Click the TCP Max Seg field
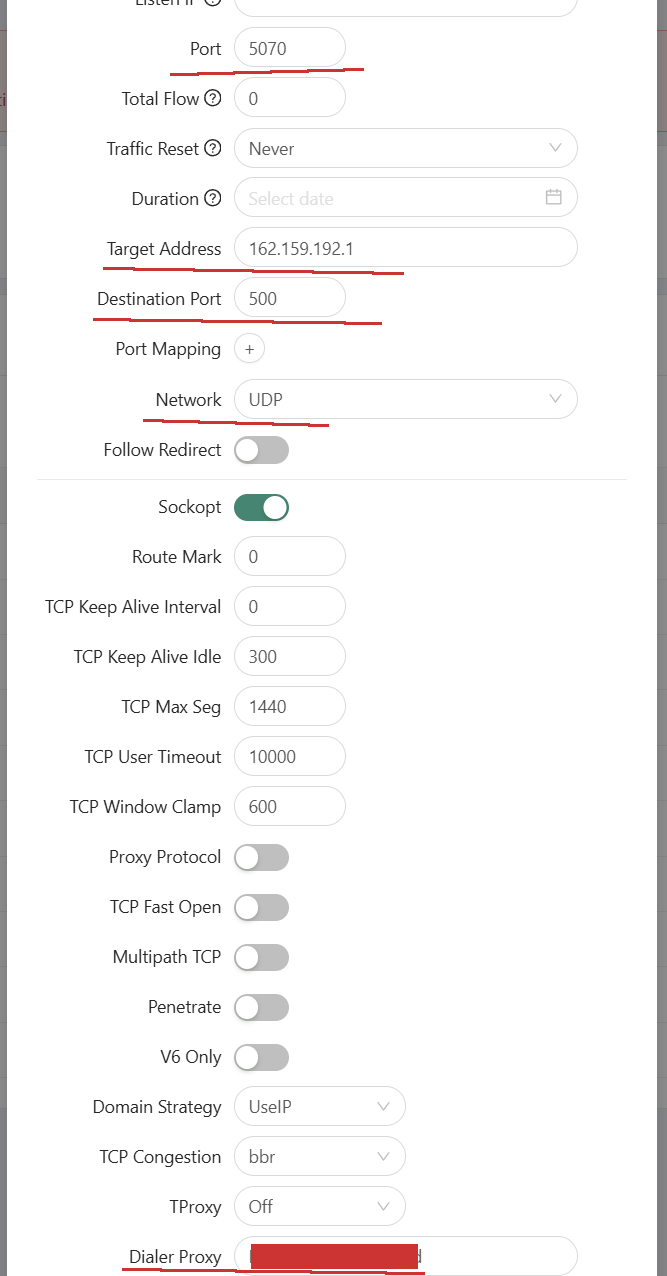This screenshot has height=1276, width=667. (x=289, y=707)
